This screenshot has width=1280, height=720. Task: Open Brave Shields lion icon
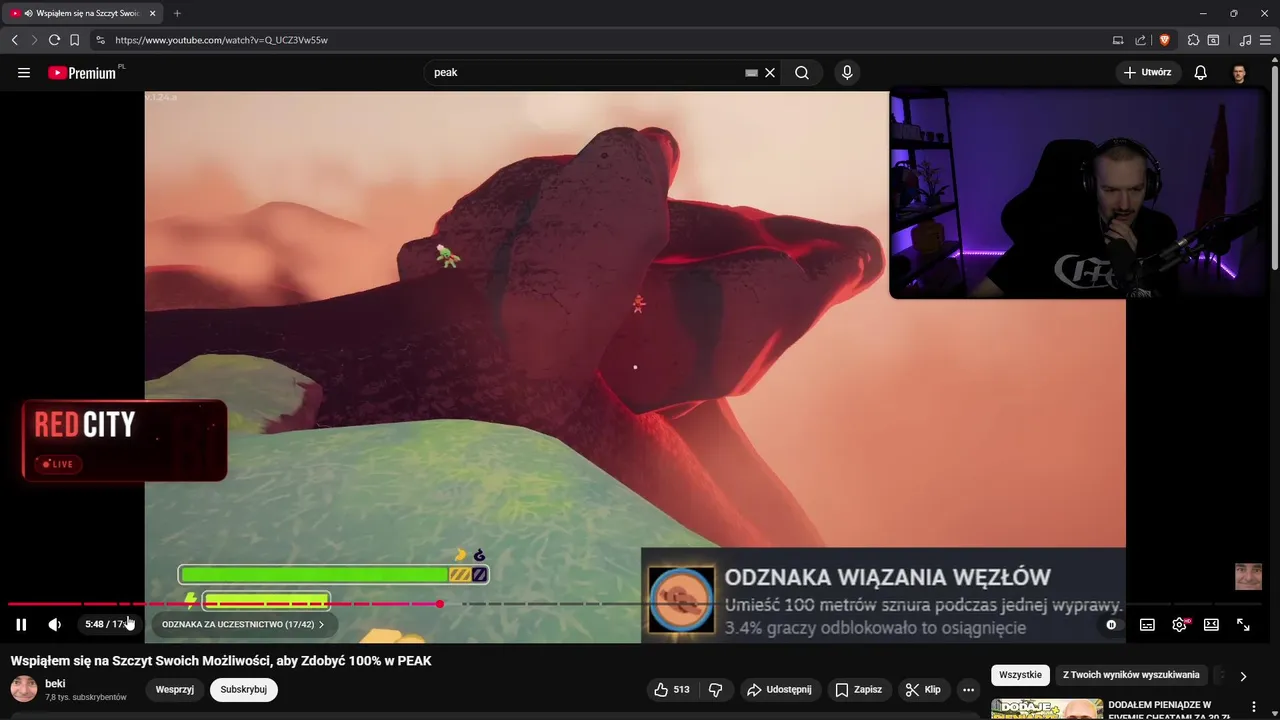[x=1164, y=40]
